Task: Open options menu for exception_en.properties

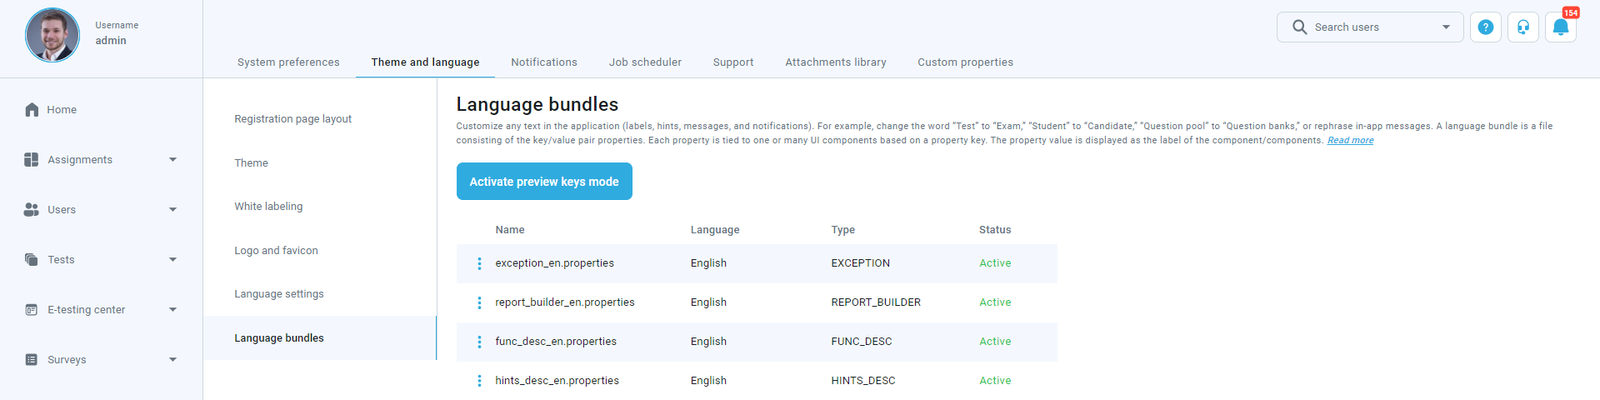Action: click(x=479, y=264)
